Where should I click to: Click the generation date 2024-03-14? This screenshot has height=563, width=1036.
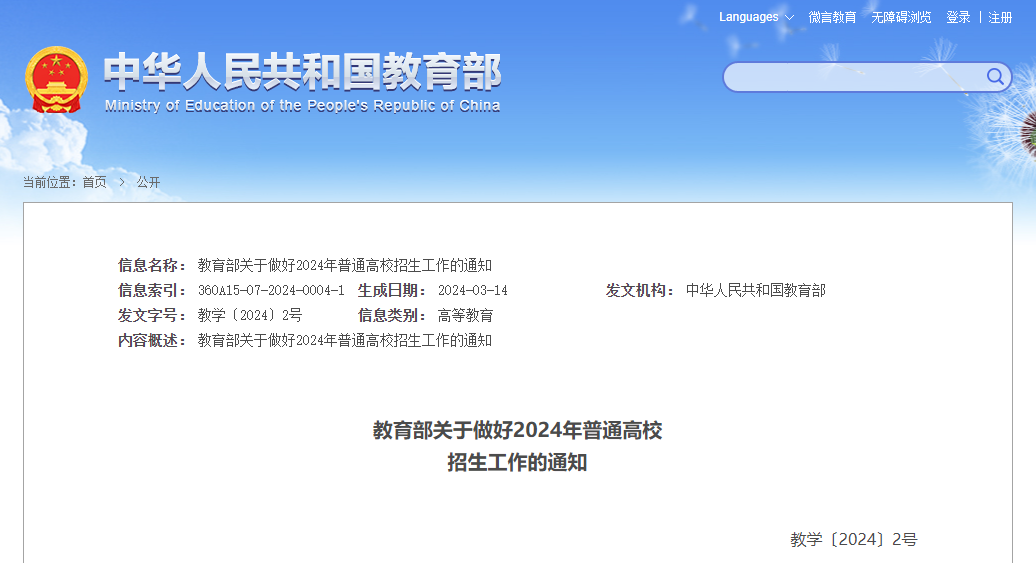472,290
